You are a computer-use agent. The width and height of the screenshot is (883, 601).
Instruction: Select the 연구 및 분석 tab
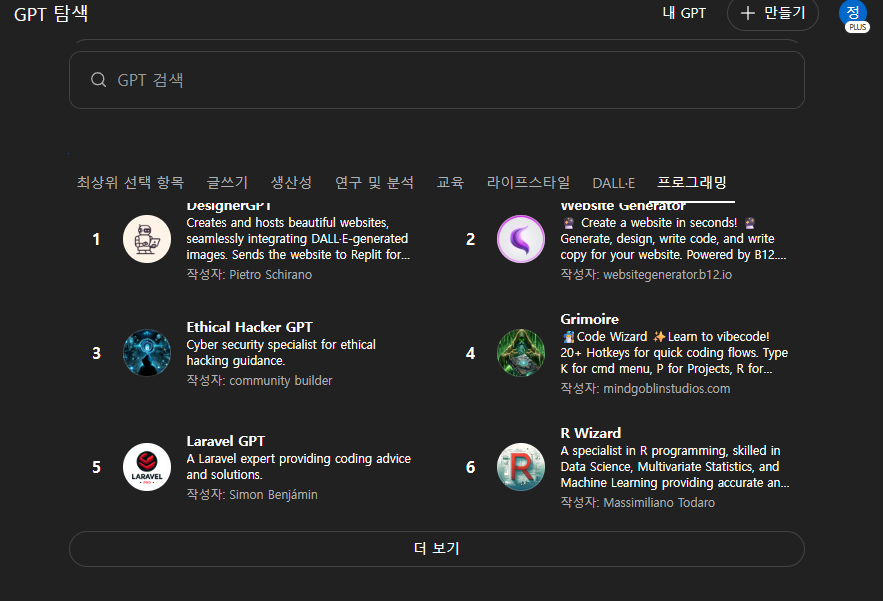point(374,182)
